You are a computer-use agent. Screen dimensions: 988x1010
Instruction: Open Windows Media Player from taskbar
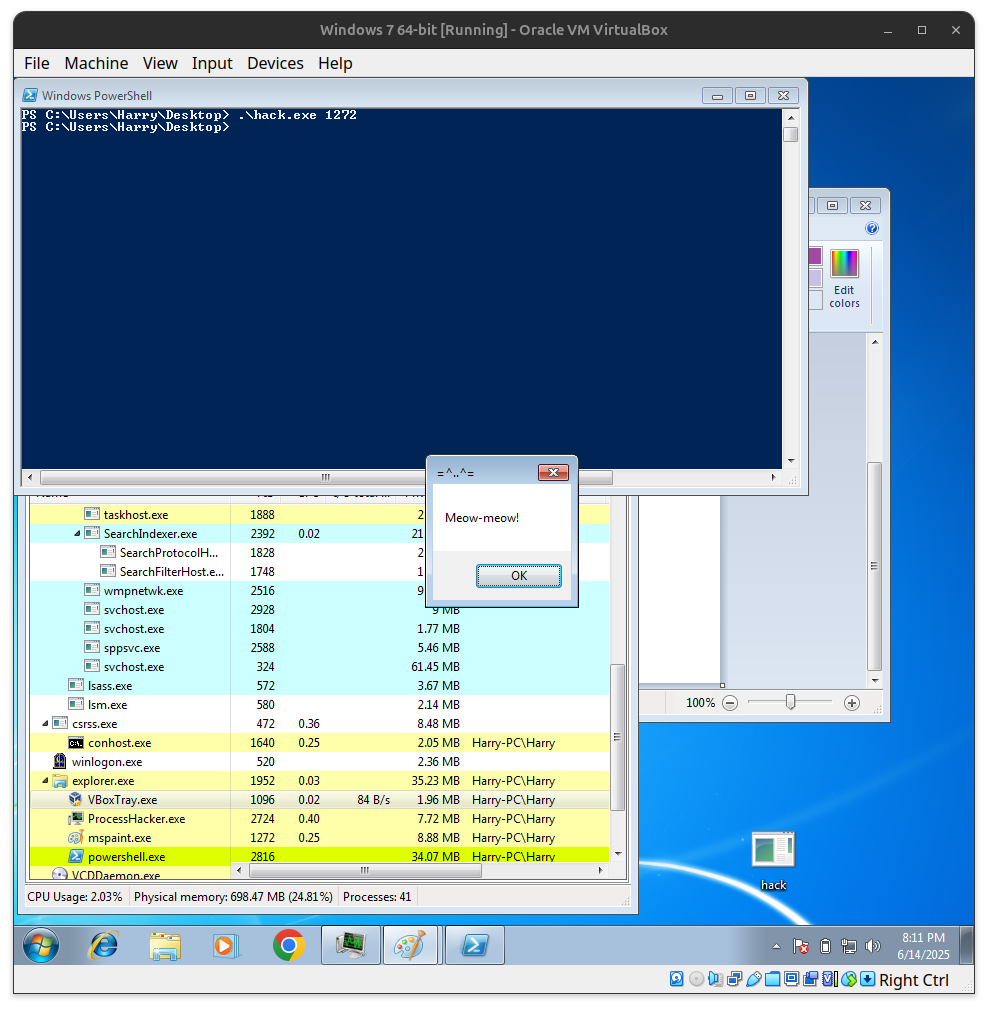click(x=225, y=946)
